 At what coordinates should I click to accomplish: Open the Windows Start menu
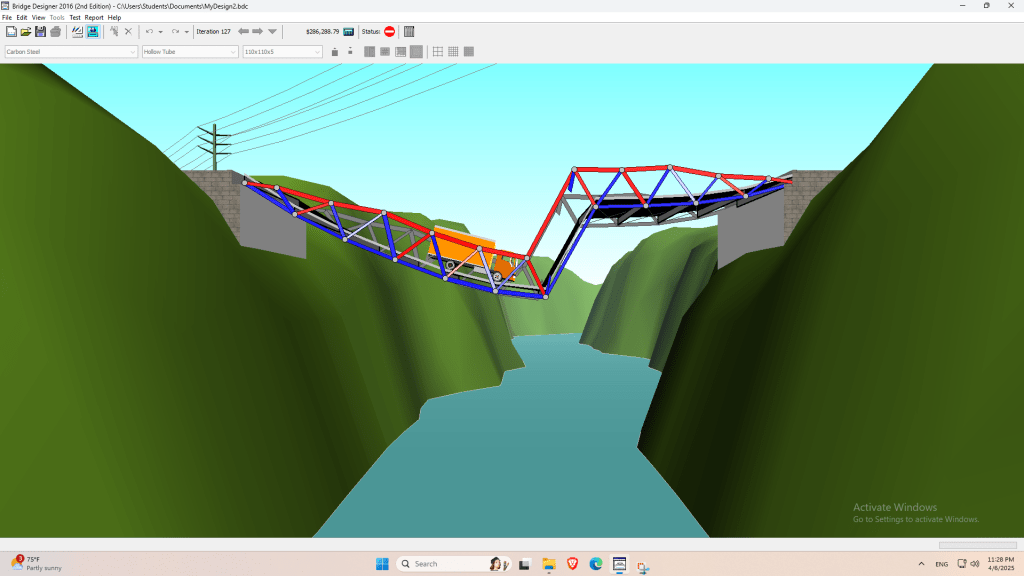tap(383, 564)
